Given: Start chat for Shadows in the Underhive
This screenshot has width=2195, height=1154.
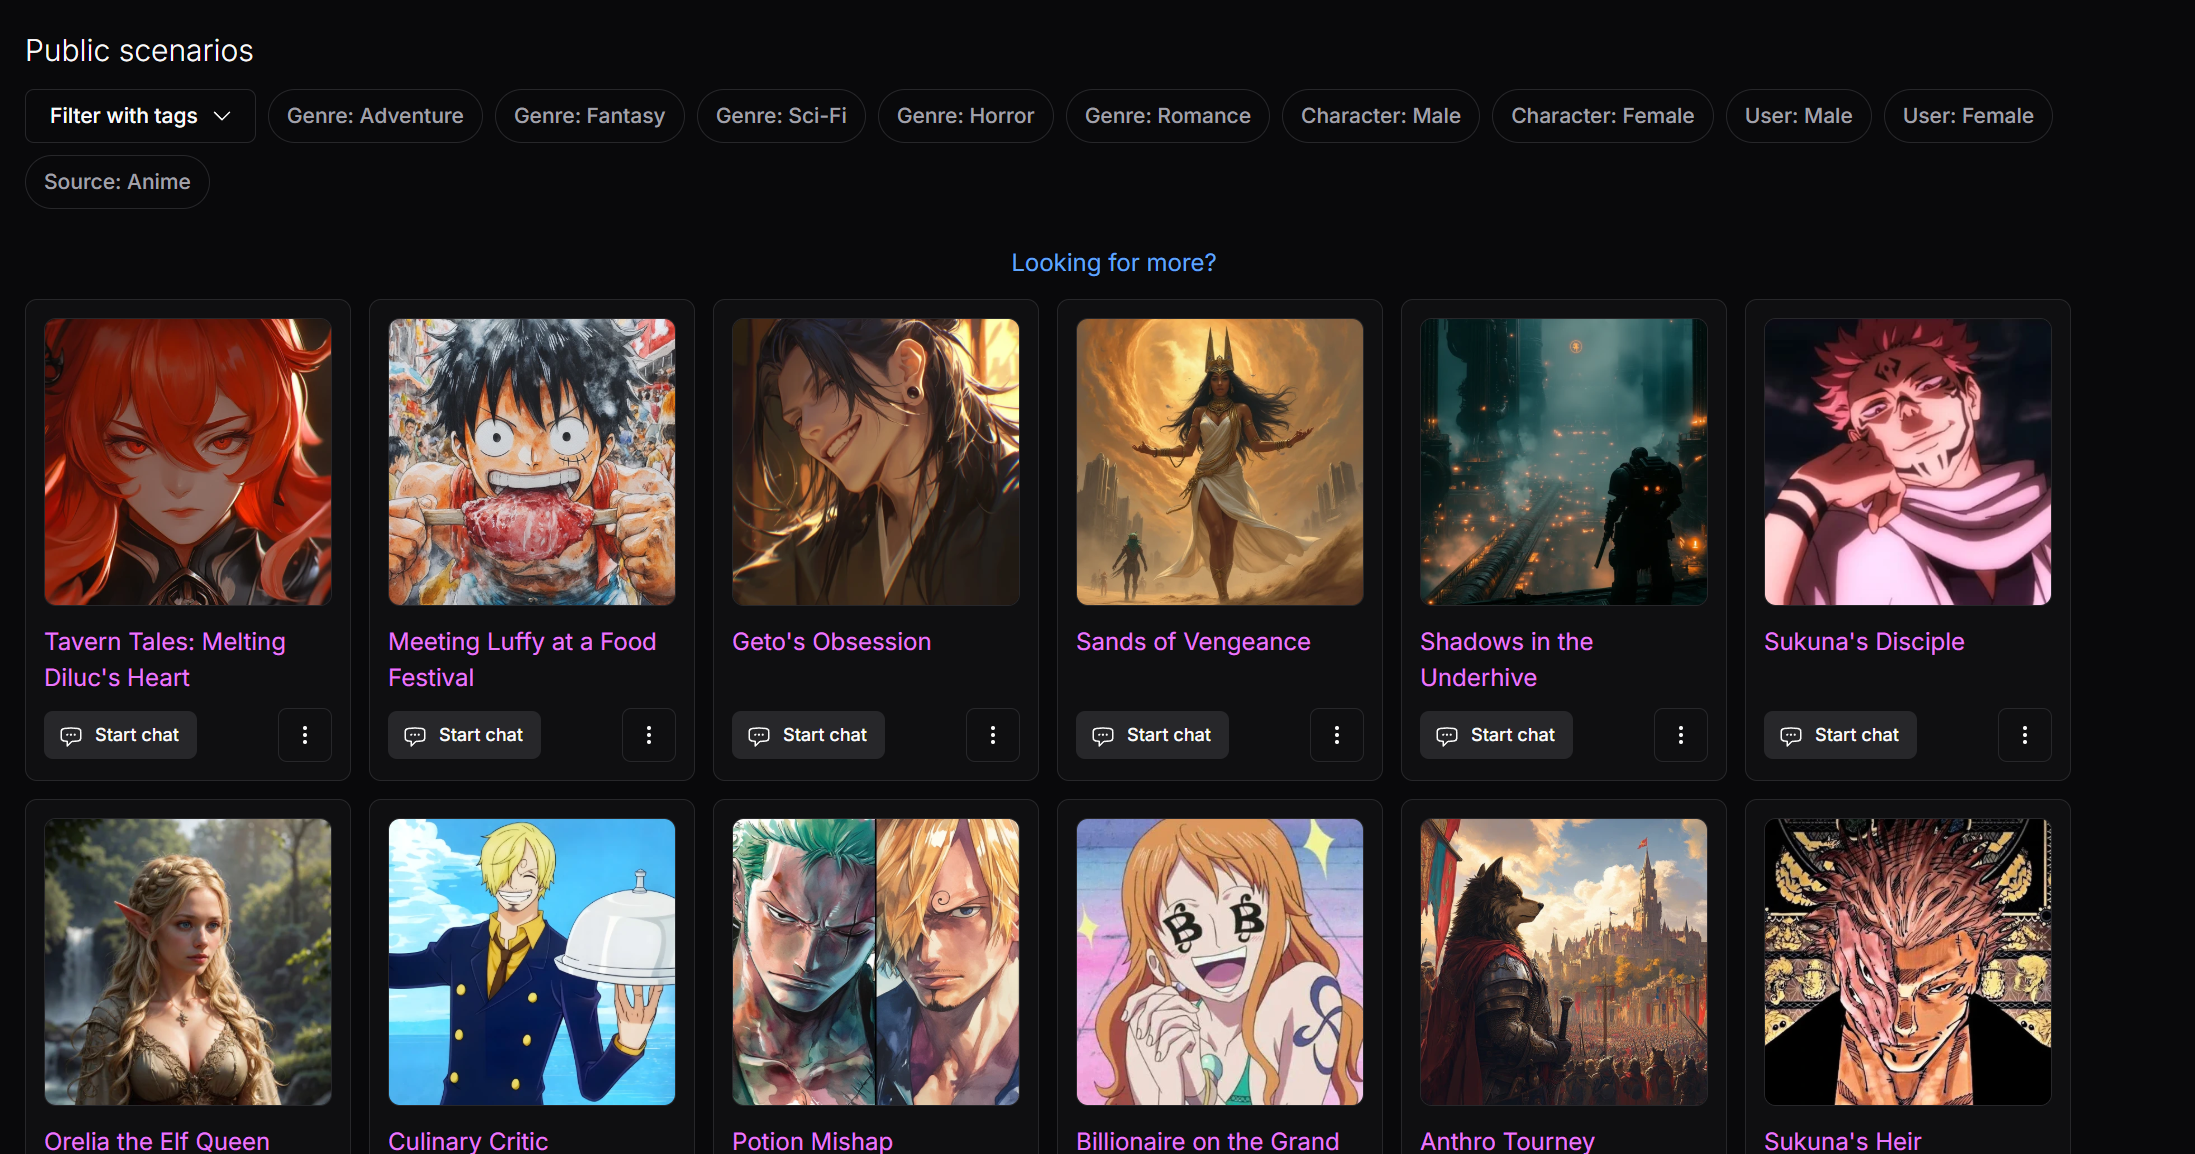Looking at the screenshot, I should [1496, 735].
